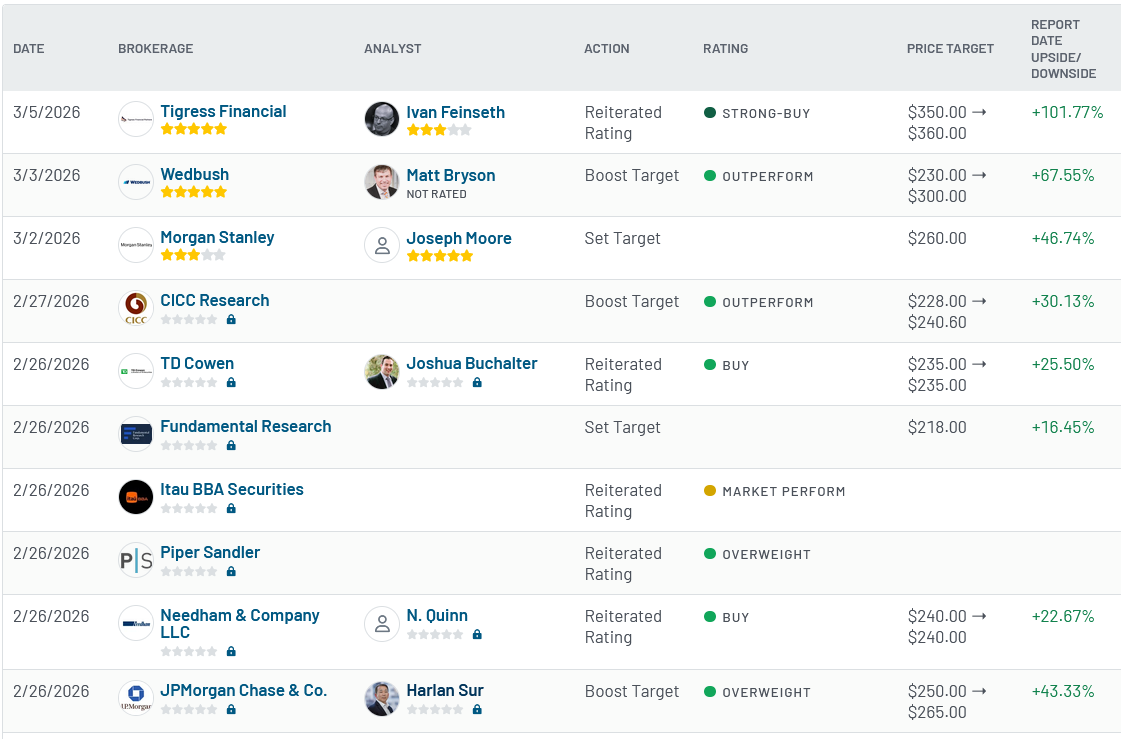Click the lock icon beside N. Quinn's rating
This screenshot has width=1121, height=739.
pos(477,634)
